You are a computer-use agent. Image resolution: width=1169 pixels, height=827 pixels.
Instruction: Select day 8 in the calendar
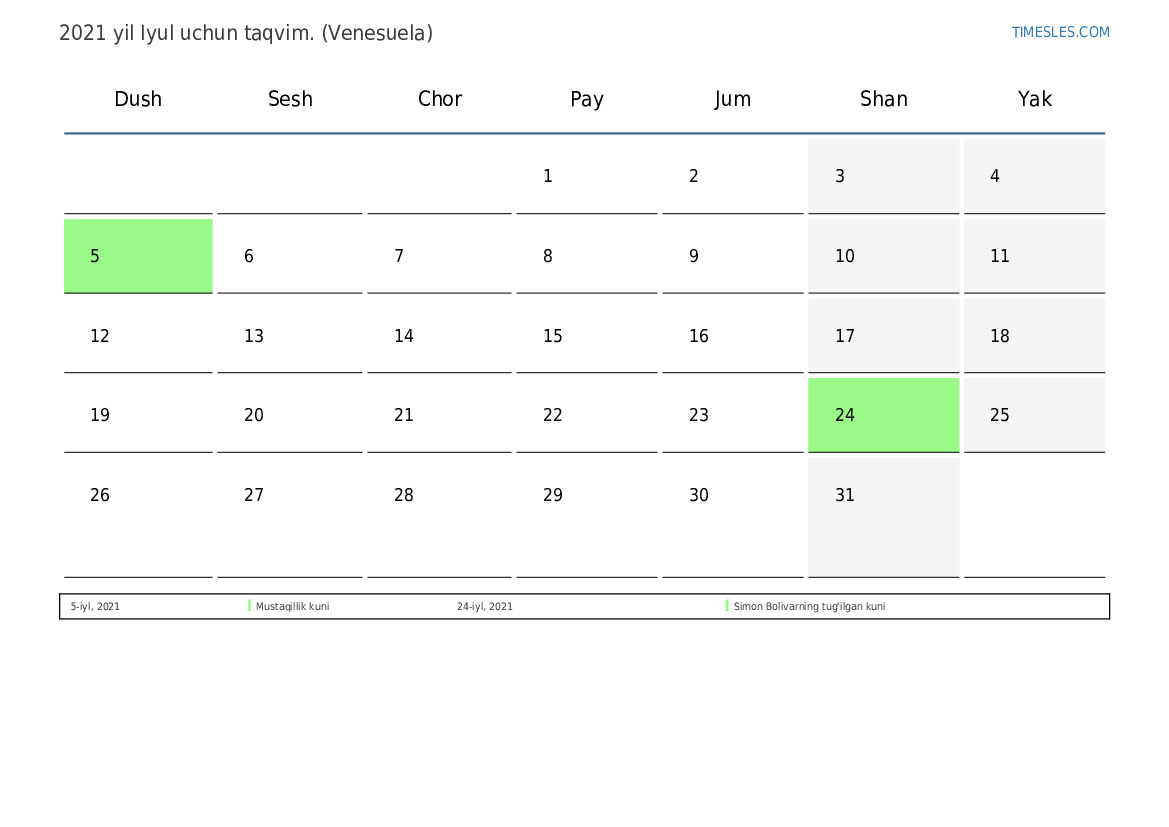587,256
